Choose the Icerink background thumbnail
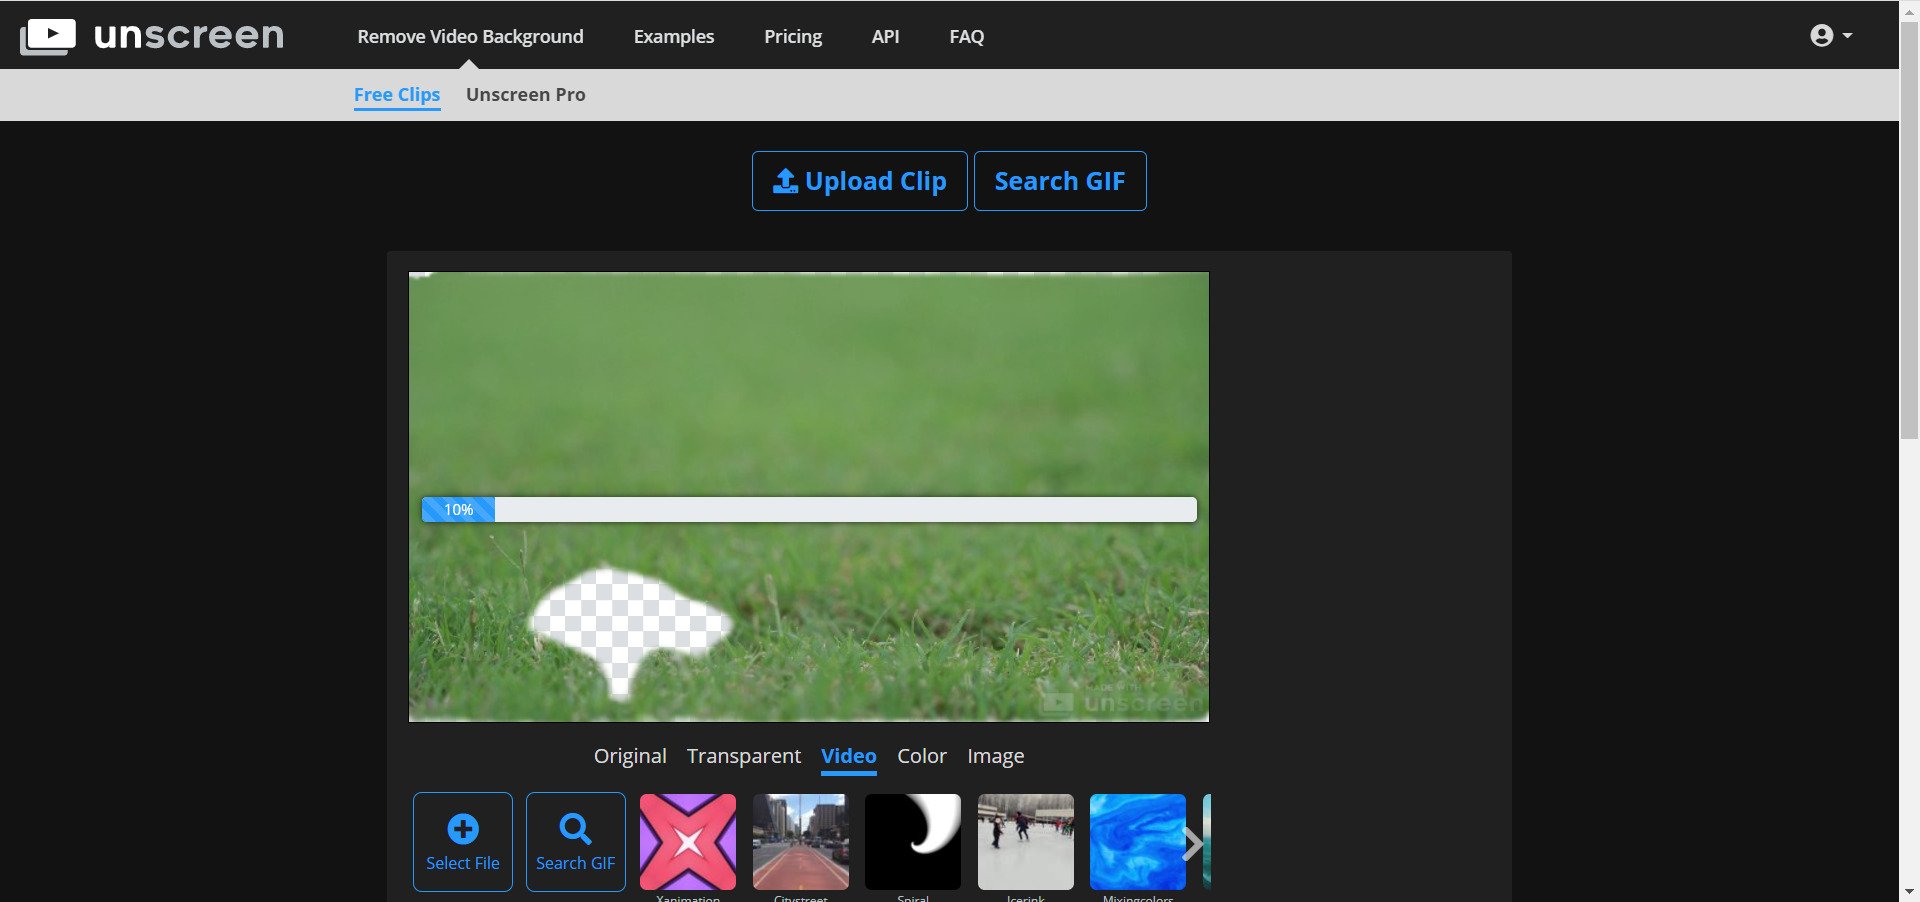The height and width of the screenshot is (902, 1920). pos(1026,842)
